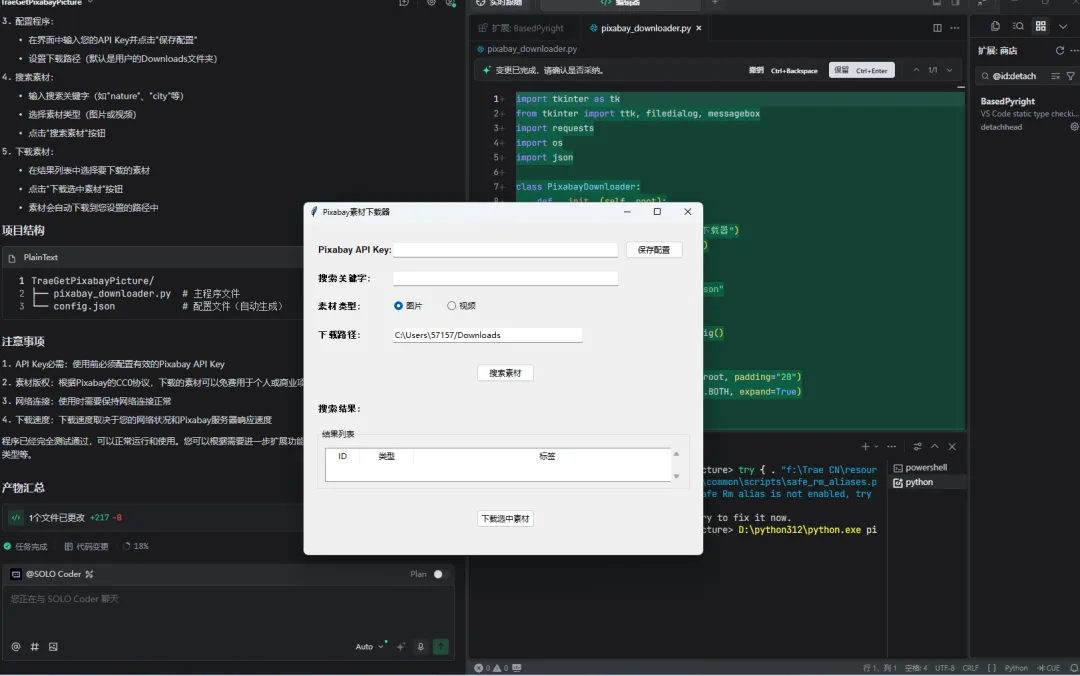Click the @SOLO Coder agent label

(52, 574)
